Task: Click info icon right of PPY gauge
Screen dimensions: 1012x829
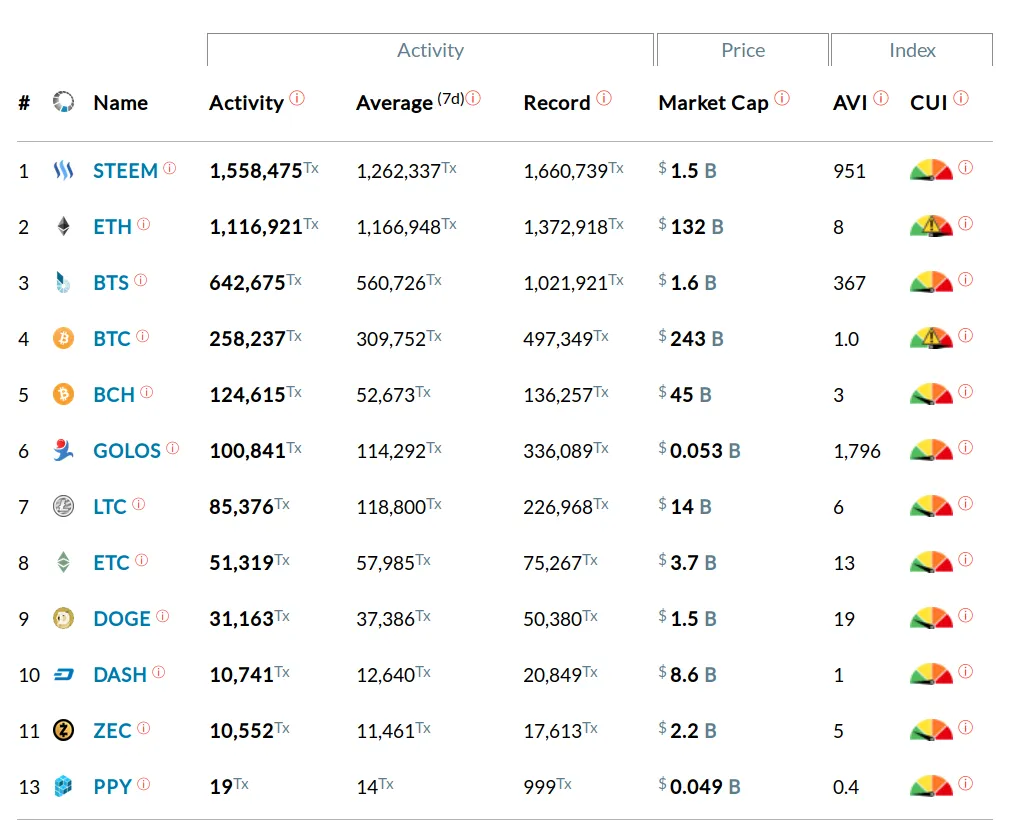Action: point(966,783)
